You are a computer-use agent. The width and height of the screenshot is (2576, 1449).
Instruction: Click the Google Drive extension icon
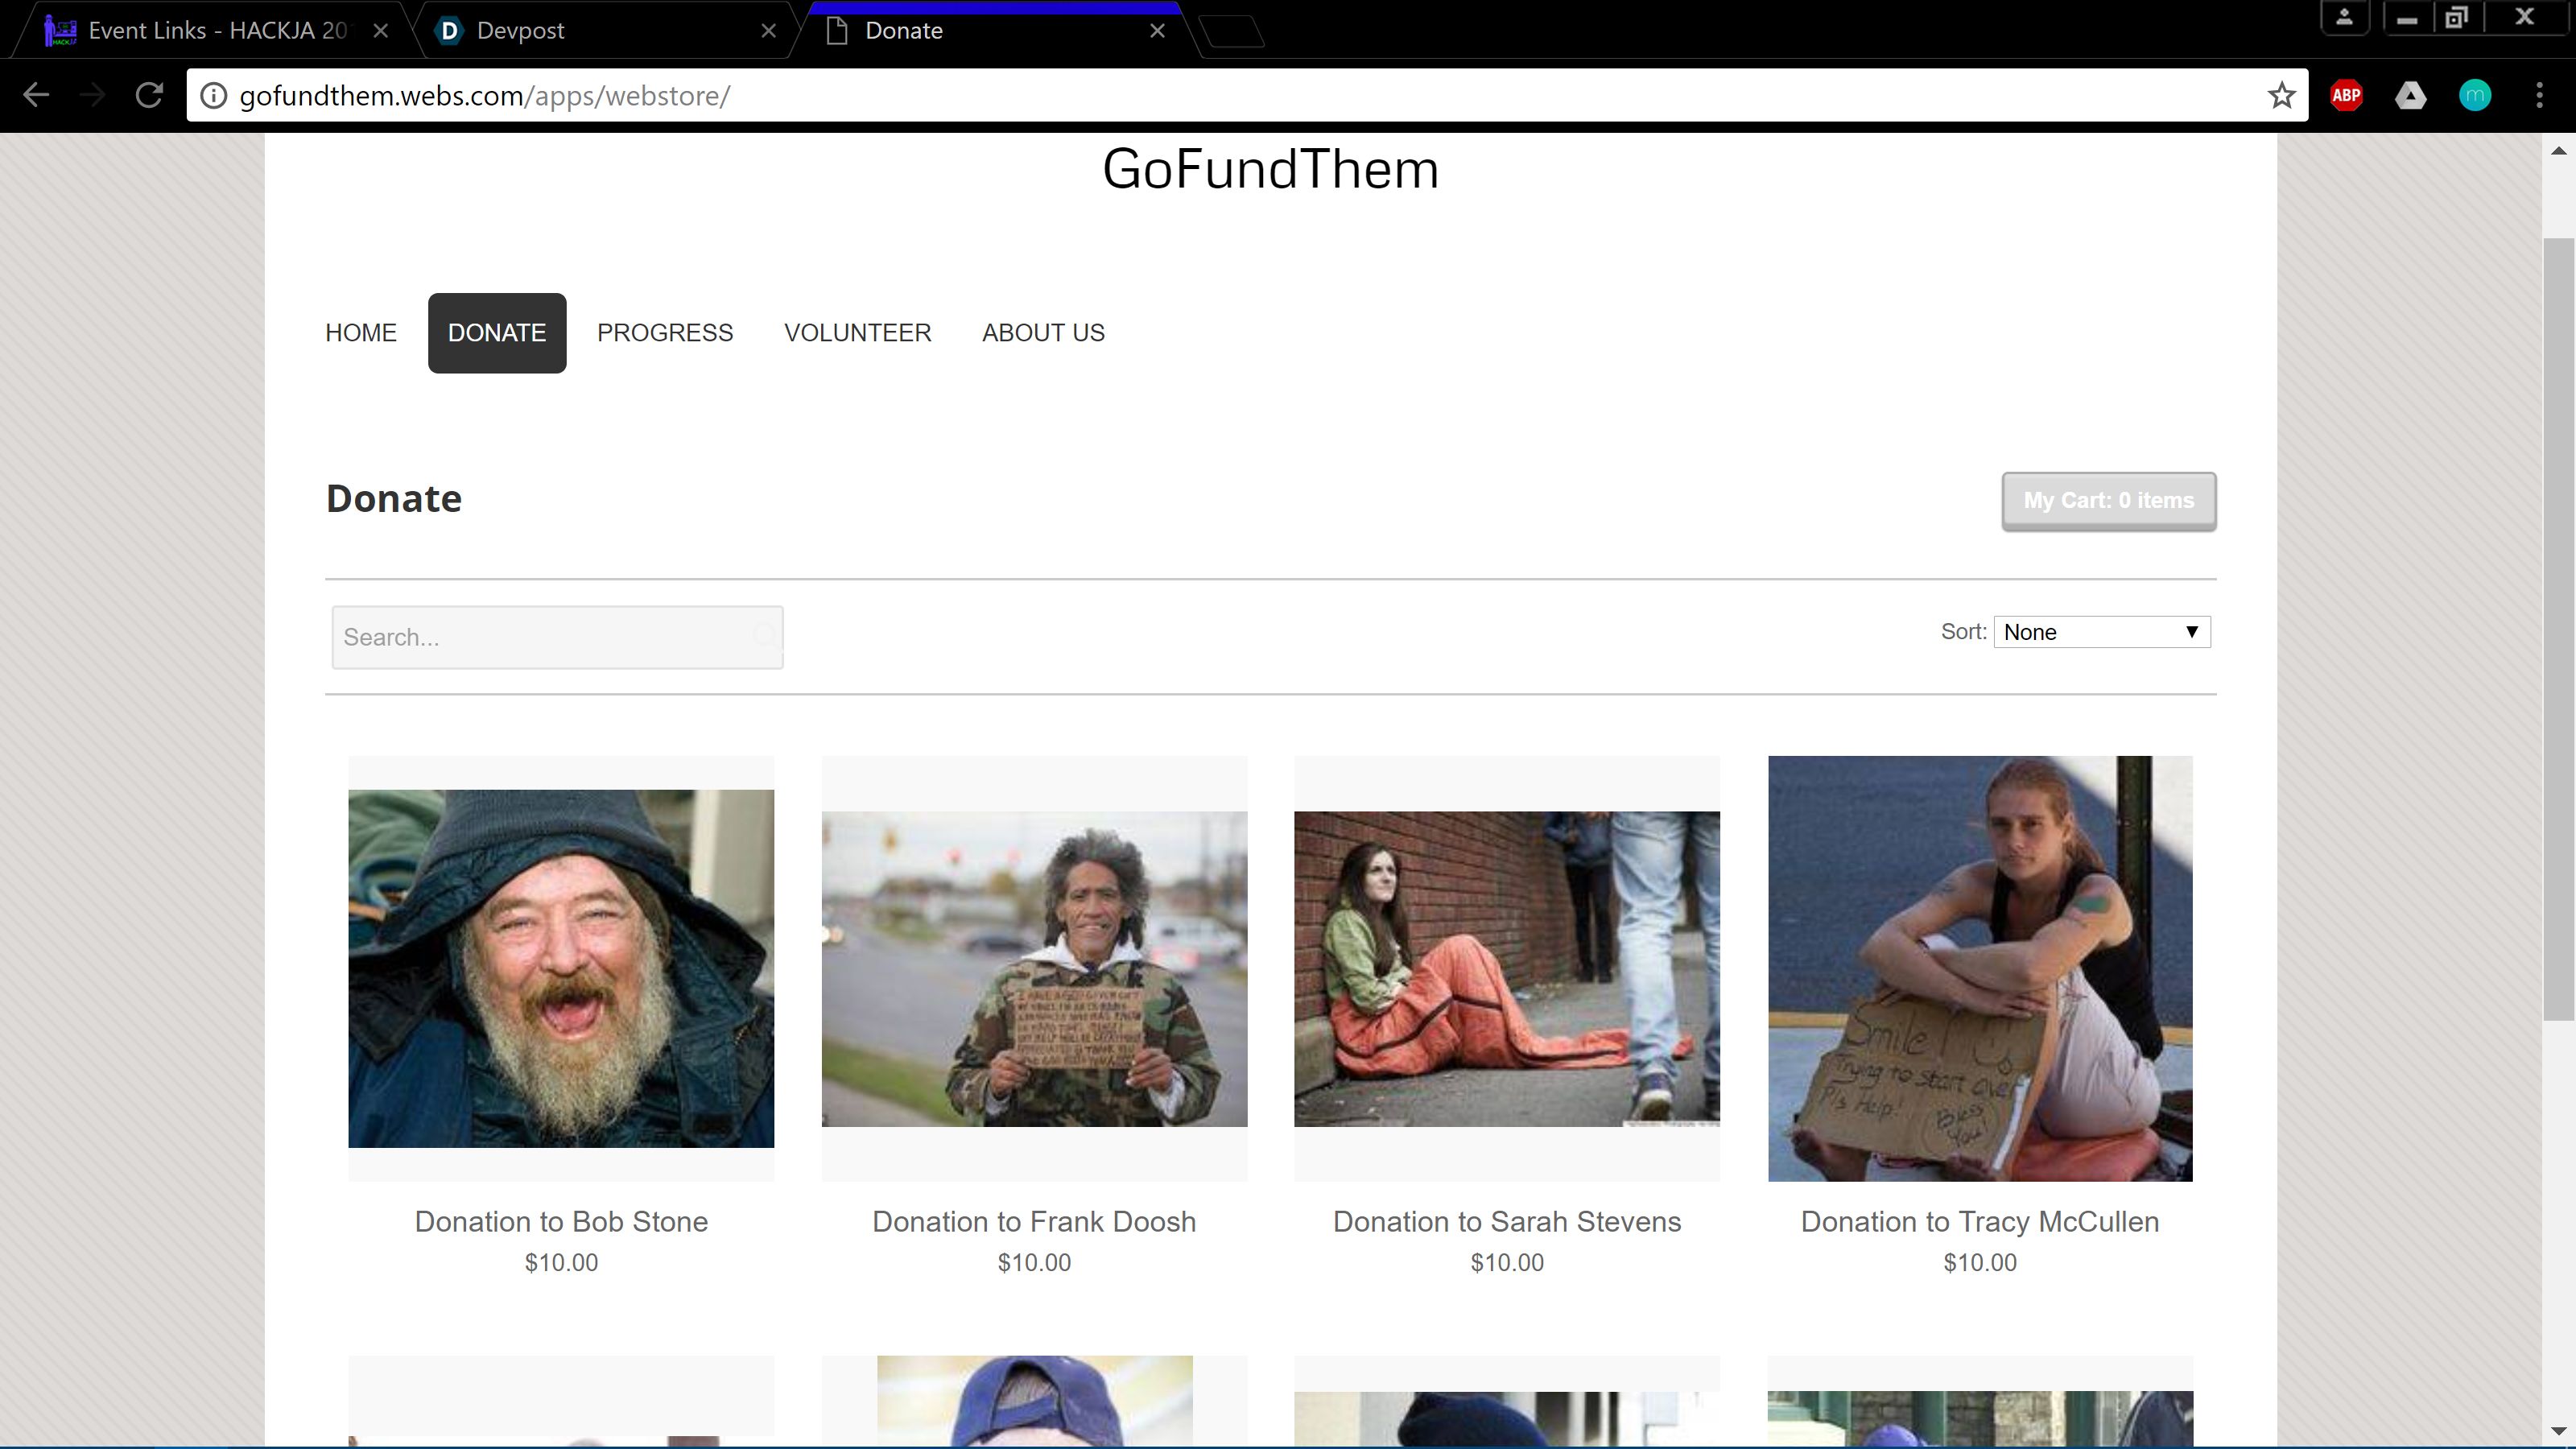[x=2410, y=96]
